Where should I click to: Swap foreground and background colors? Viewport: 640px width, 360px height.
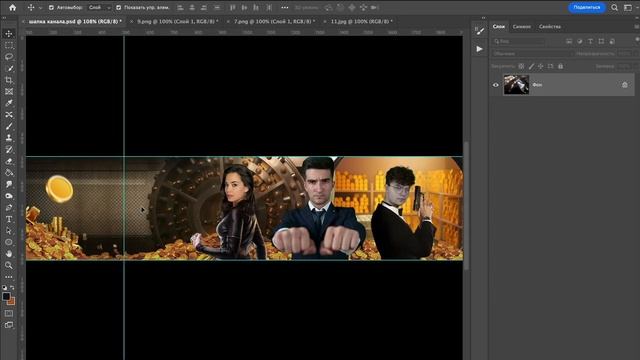coord(12,287)
